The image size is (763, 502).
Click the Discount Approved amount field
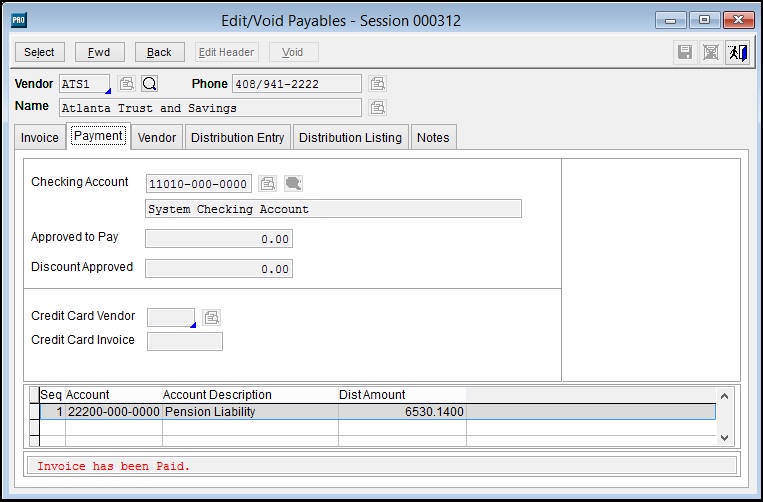click(219, 269)
